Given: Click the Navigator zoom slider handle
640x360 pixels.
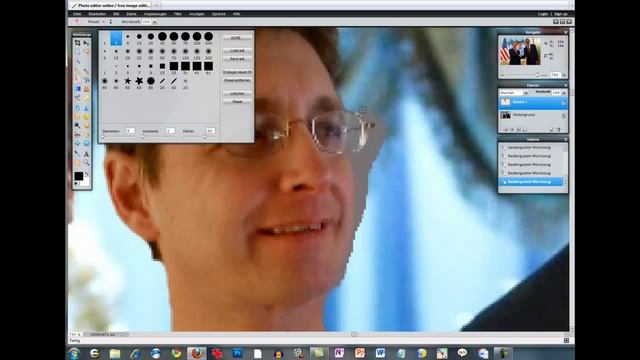Looking at the screenshot, I should [537, 75].
